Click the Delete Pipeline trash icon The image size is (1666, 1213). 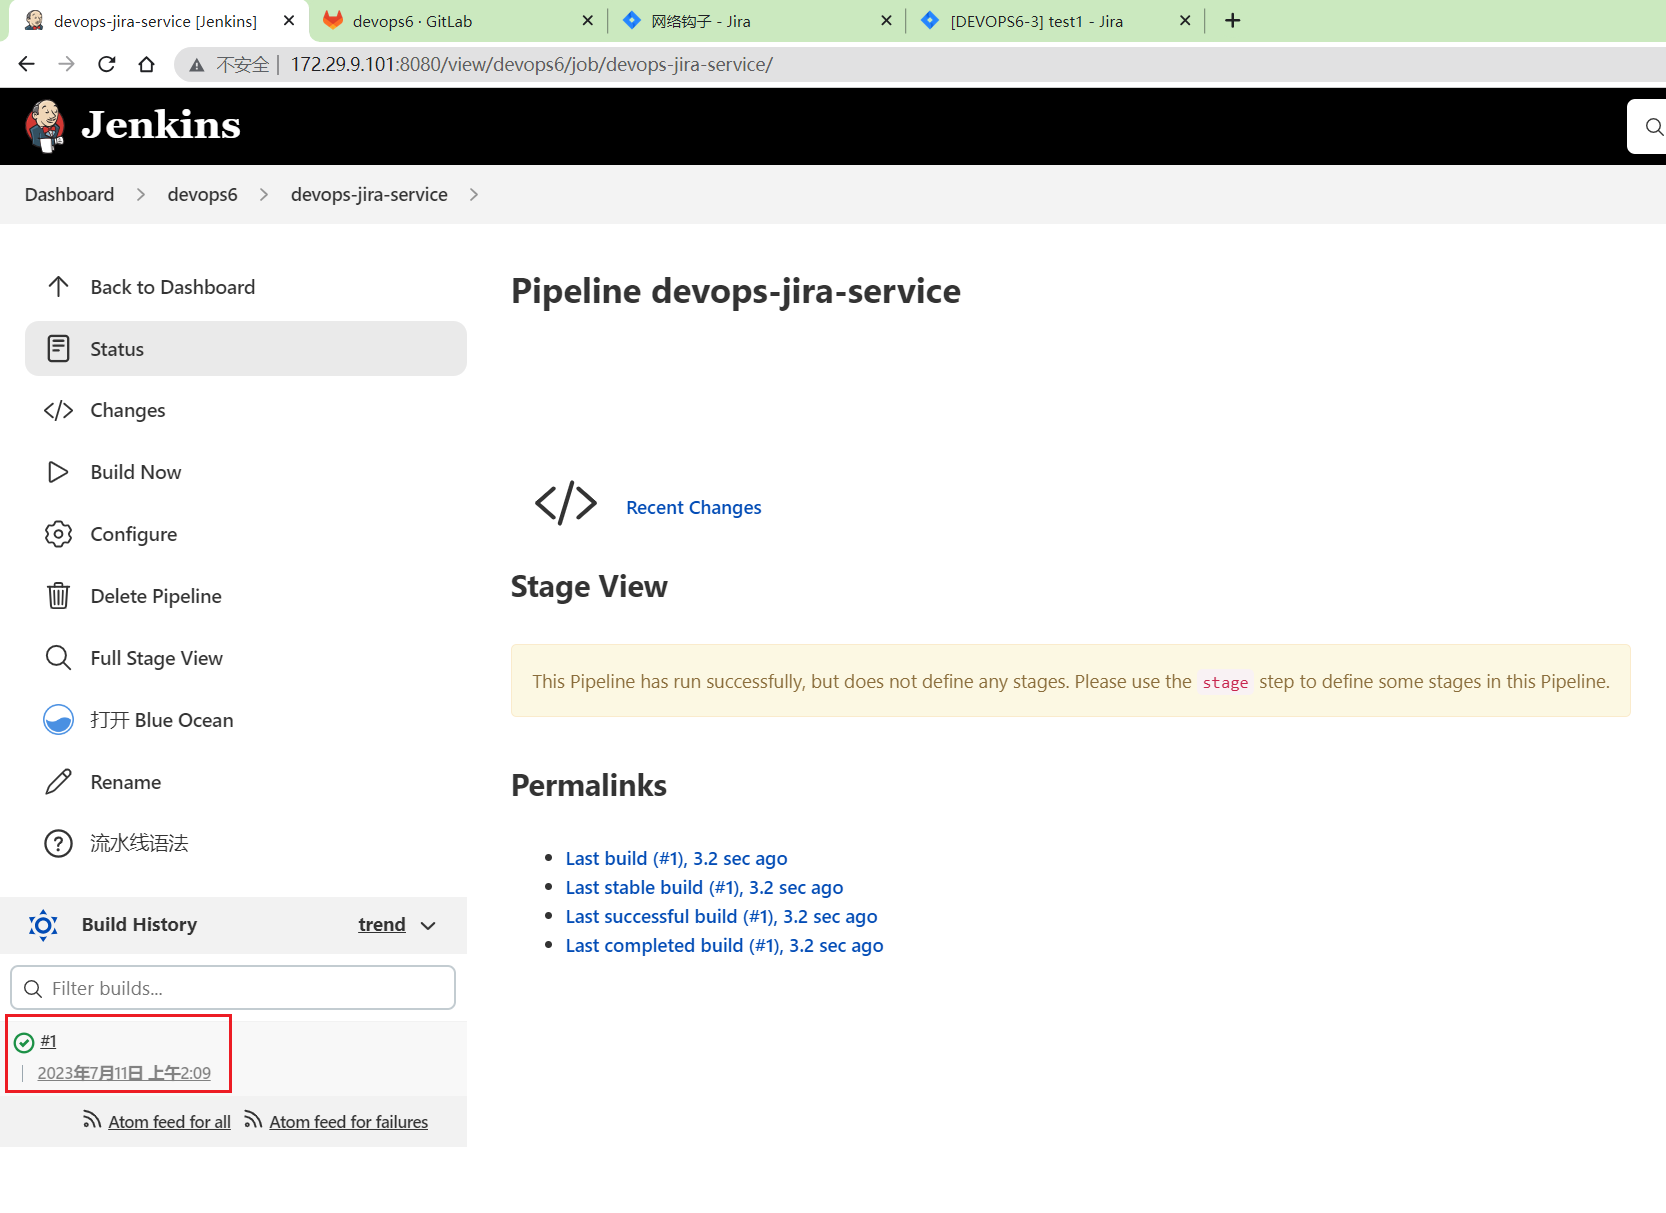(58, 596)
